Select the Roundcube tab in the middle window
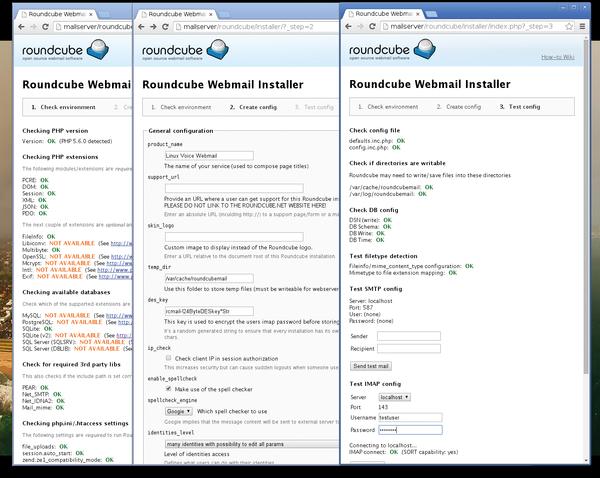The image size is (600, 478). click(x=177, y=14)
